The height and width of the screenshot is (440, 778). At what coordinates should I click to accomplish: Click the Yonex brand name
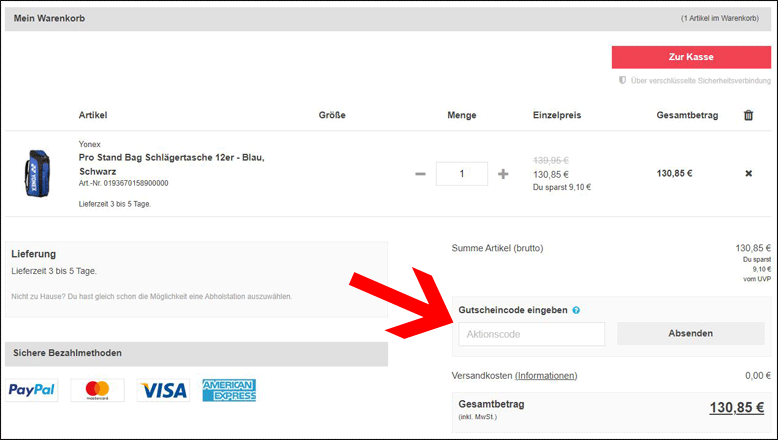(x=89, y=144)
